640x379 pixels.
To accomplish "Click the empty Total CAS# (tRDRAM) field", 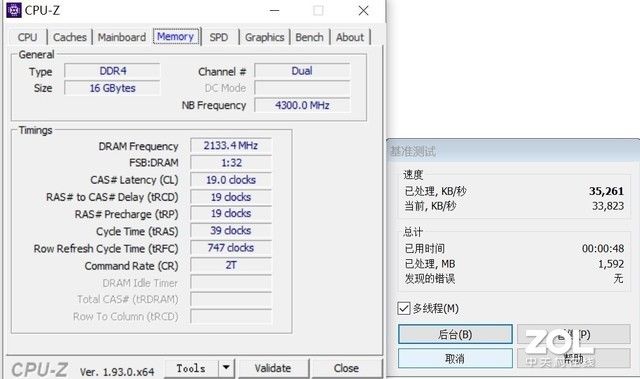I will pos(231,299).
